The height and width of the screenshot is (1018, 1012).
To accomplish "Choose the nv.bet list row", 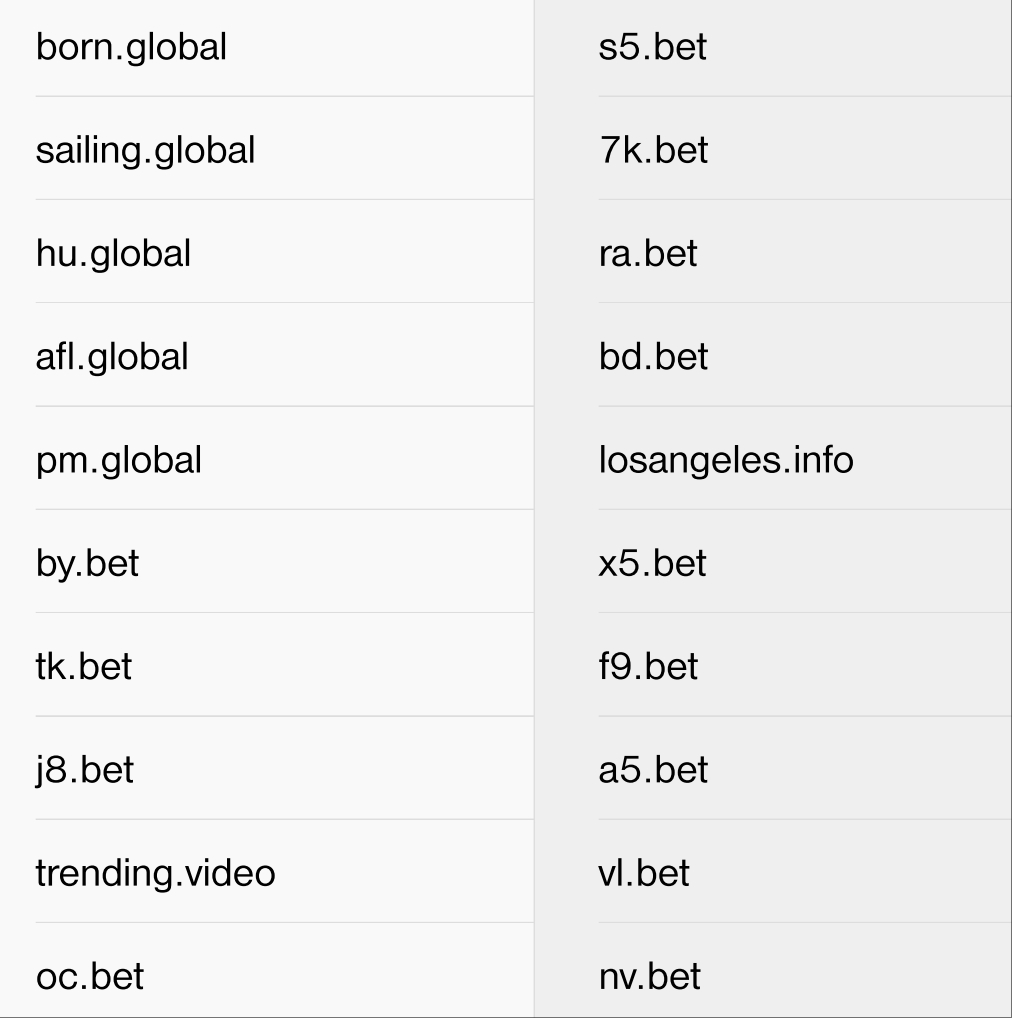I will (650, 976).
